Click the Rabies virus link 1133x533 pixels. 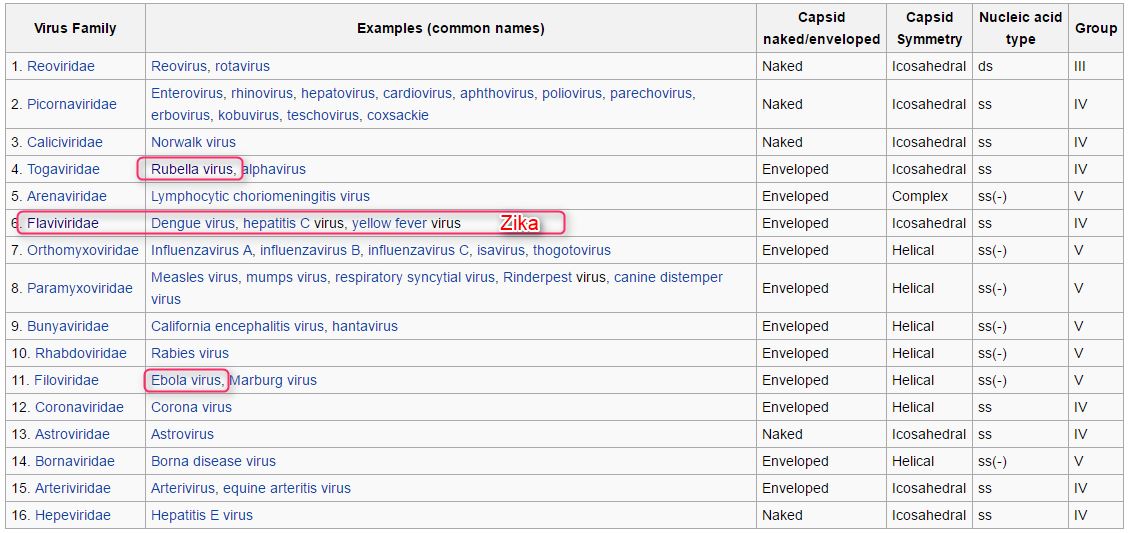tap(190, 353)
